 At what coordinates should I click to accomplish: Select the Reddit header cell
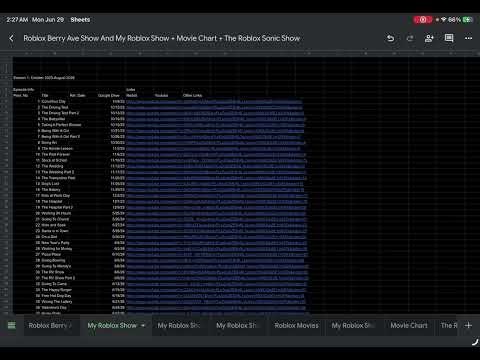pos(132,96)
